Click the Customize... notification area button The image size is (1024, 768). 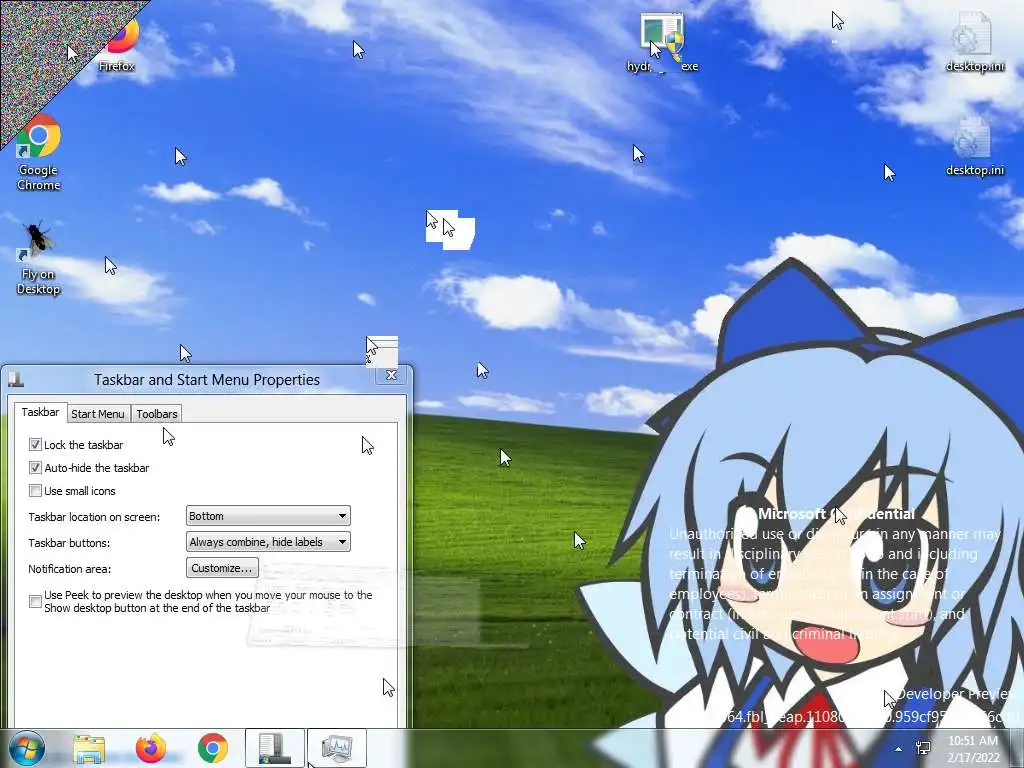point(222,568)
